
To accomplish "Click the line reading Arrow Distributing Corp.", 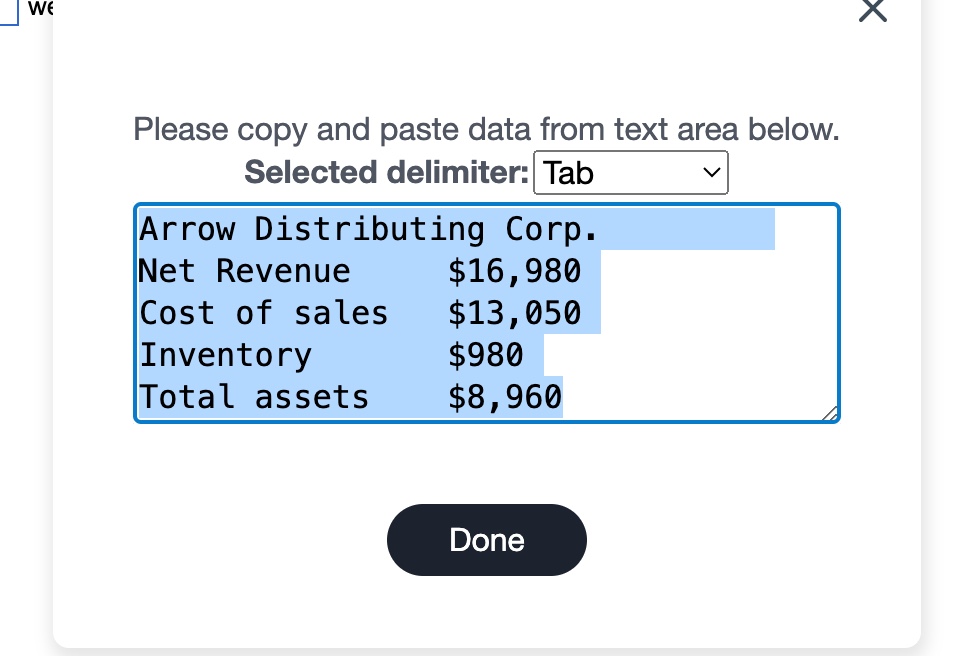I will pyautogui.click(x=368, y=229).
